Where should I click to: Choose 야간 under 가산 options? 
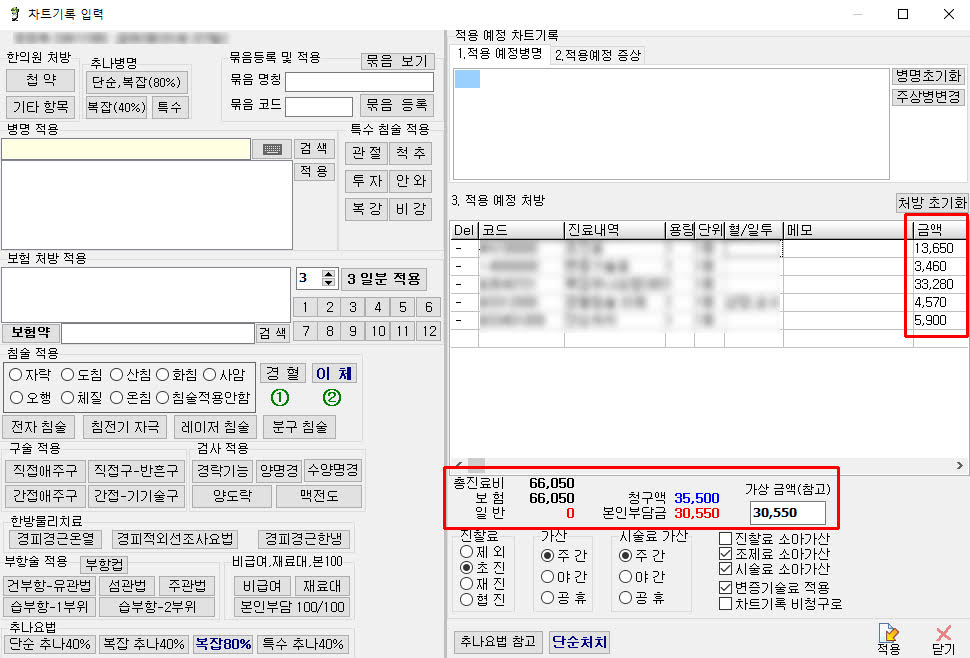546,576
